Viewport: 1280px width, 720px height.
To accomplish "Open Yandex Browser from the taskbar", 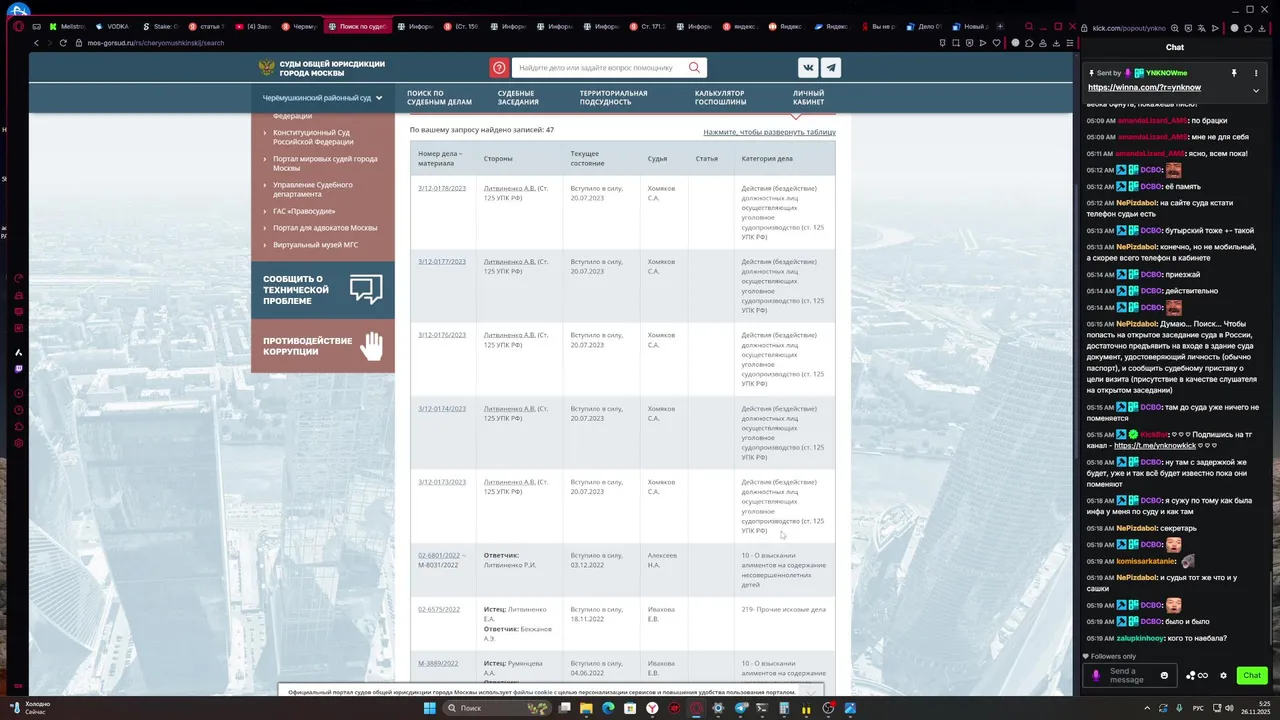I will (x=652, y=708).
